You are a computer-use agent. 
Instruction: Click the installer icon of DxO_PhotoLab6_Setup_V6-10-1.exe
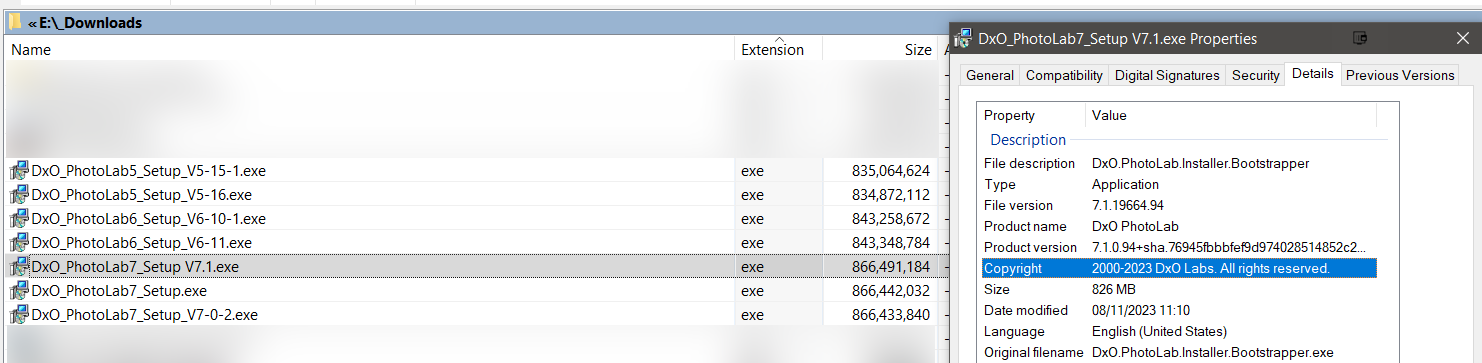point(19,218)
